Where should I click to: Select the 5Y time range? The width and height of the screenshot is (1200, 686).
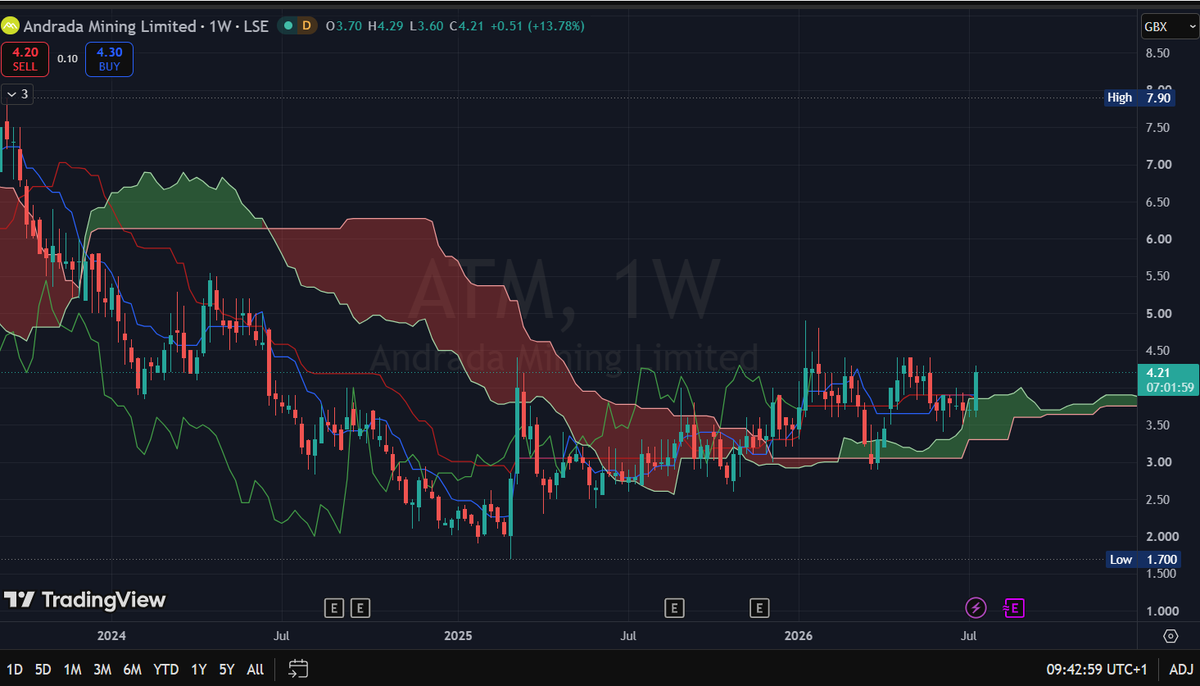pos(227,669)
